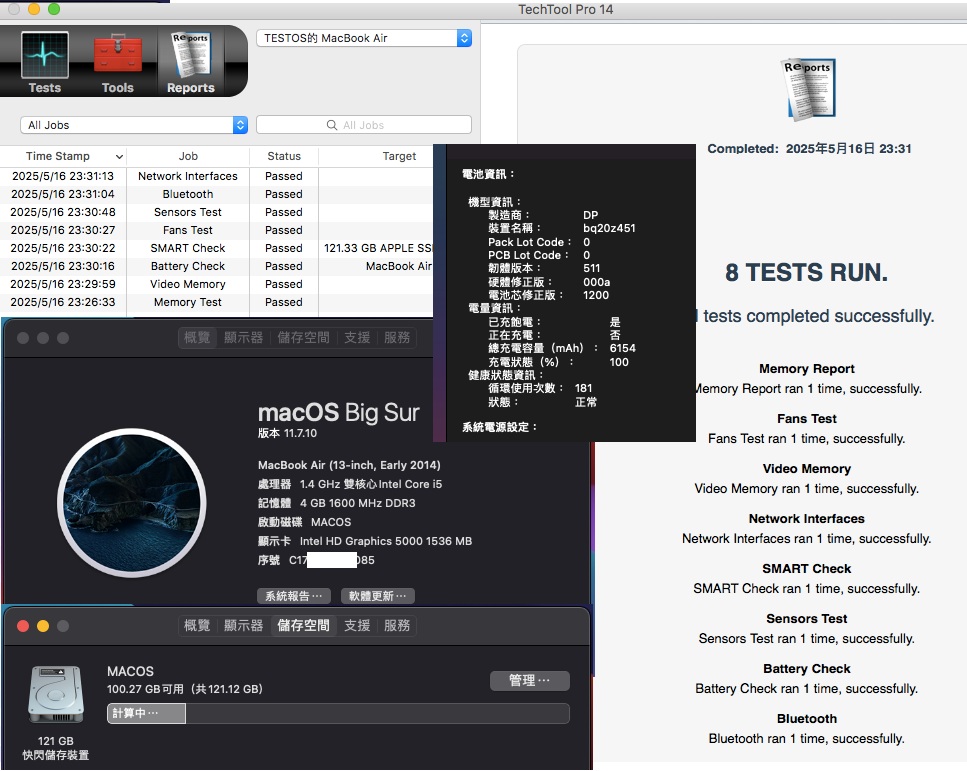Image resolution: width=967 pixels, height=771 pixels.
Task: Click the Battery Check heading in the report
Action: pos(807,669)
